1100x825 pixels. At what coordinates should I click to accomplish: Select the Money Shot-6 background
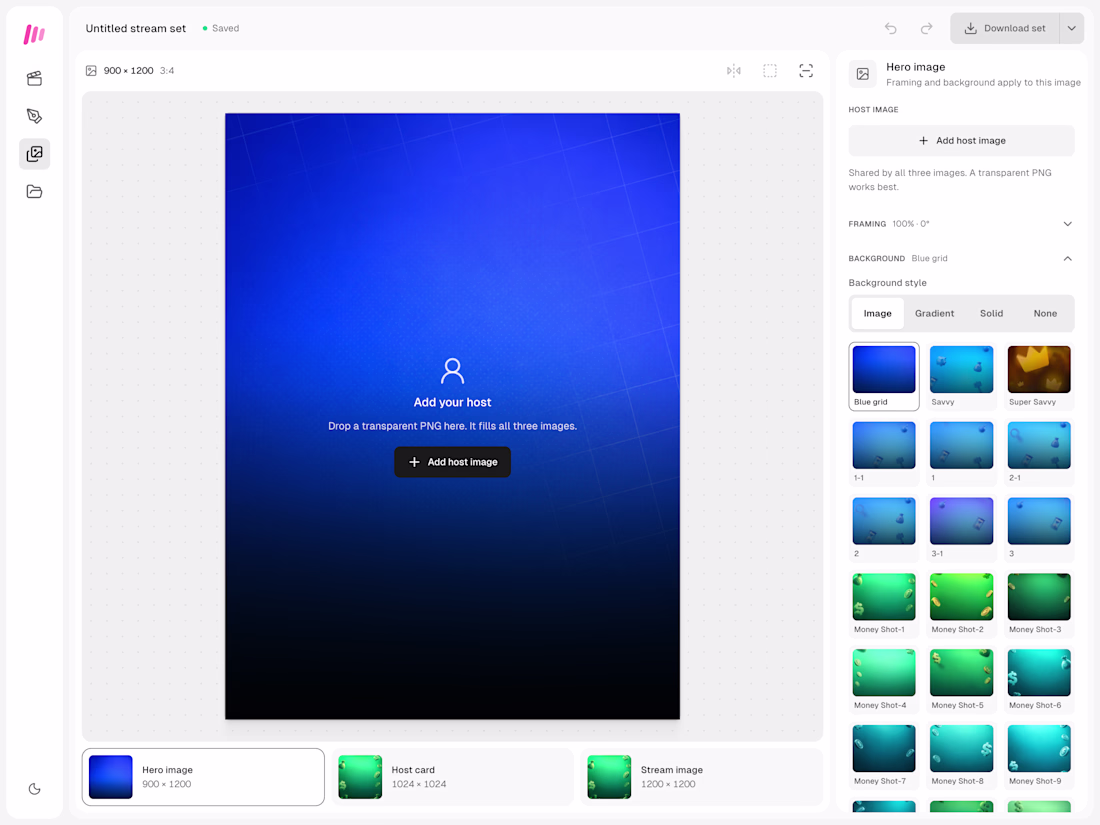[1039, 680]
